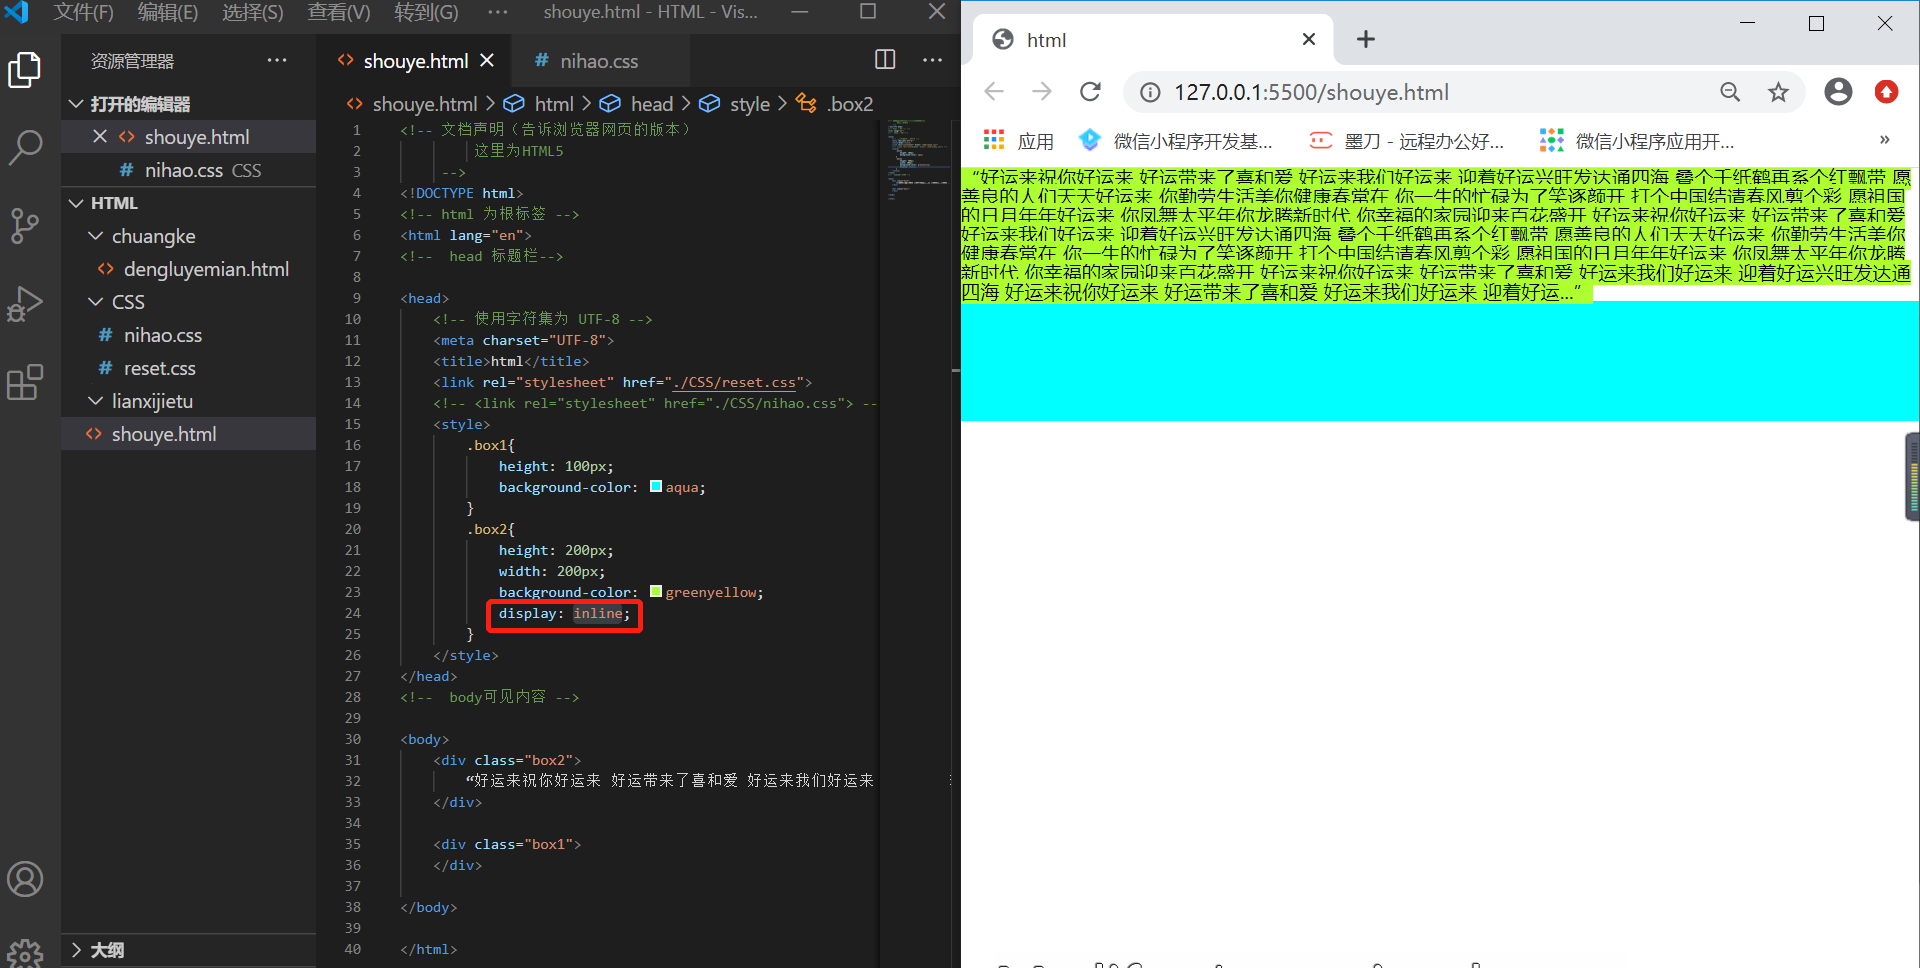Screen dimensions: 1920x968
Task: Open the 文件(F) menu
Action: coord(84,12)
